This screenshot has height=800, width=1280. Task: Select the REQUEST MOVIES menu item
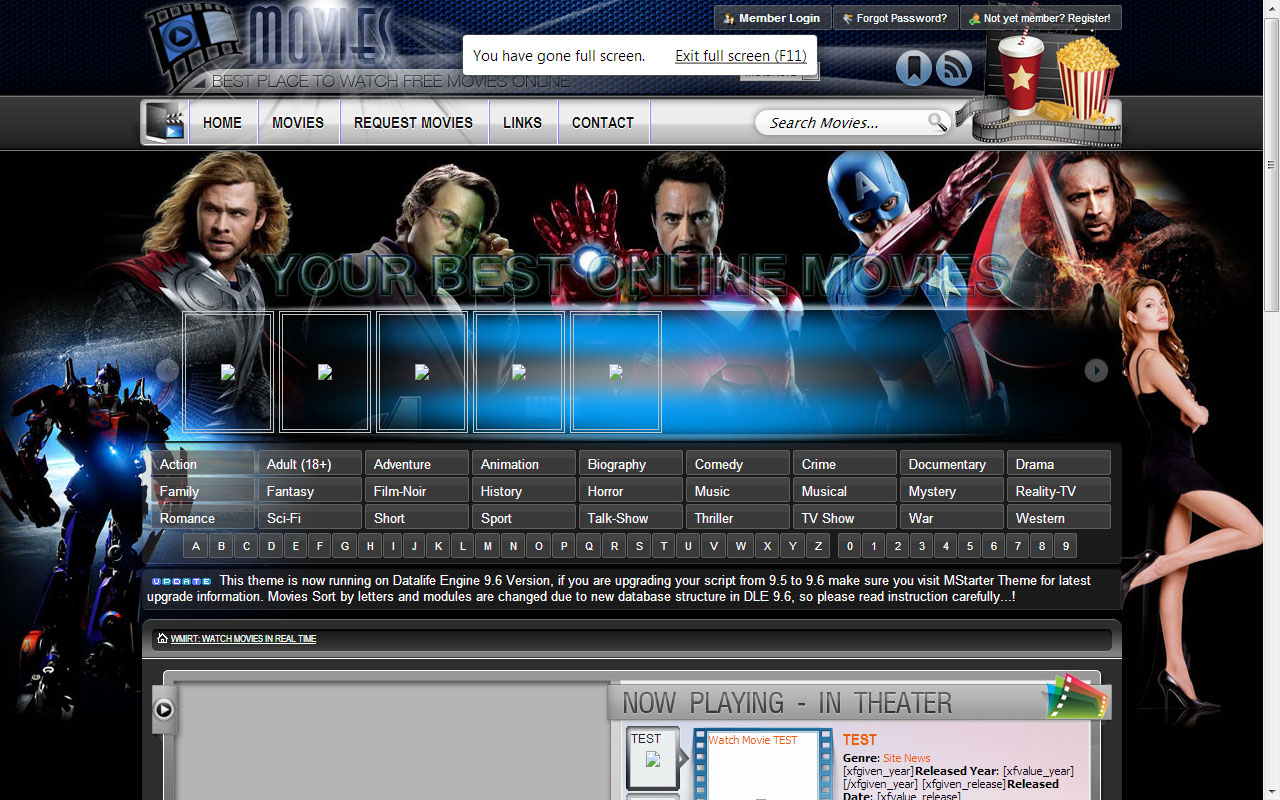[413, 122]
